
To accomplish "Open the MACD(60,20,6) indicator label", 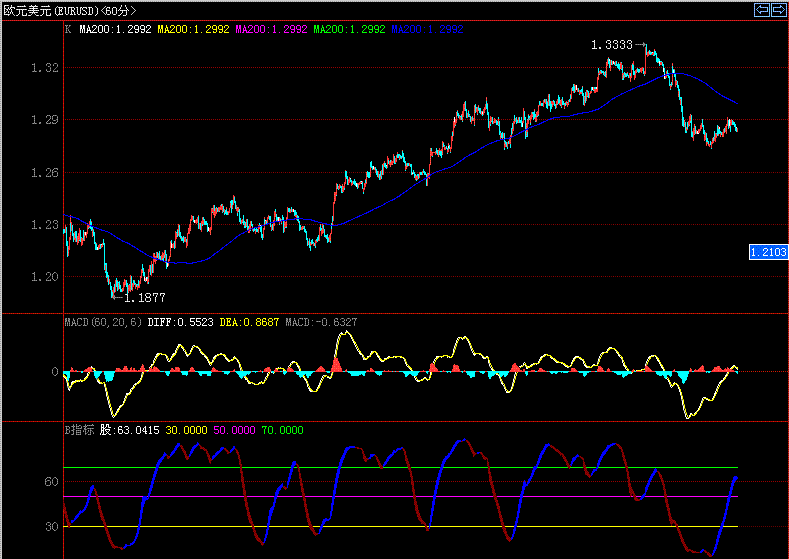I will (x=103, y=322).
